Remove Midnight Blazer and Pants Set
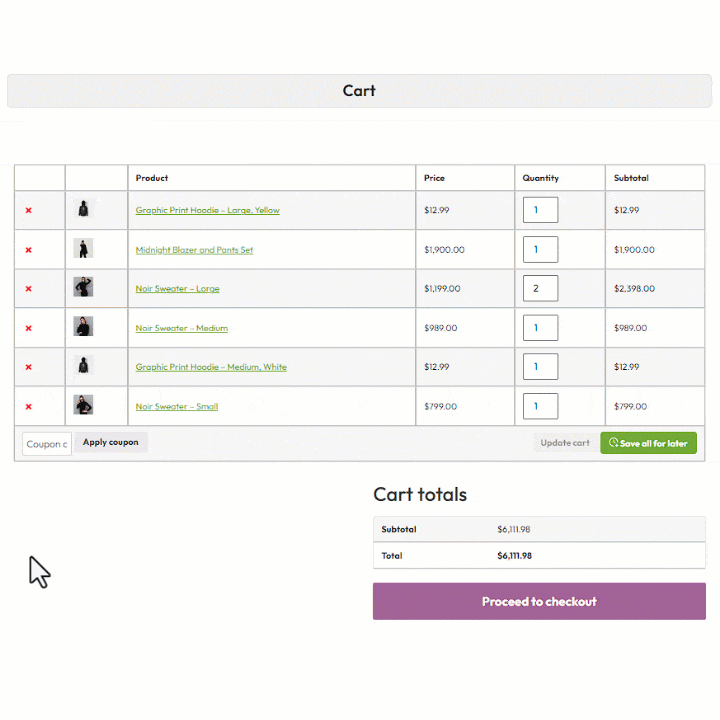This screenshot has width=720, height=720. coord(28,250)
